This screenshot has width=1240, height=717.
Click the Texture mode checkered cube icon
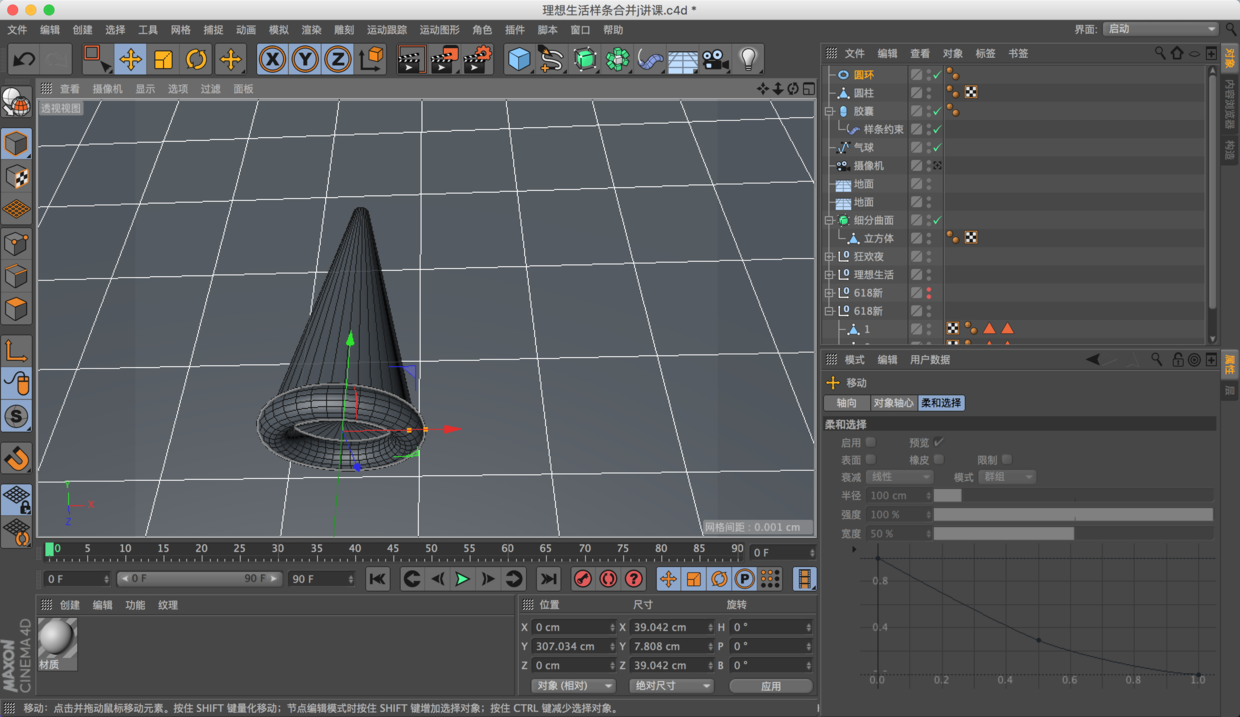click(x=16, y=177)
